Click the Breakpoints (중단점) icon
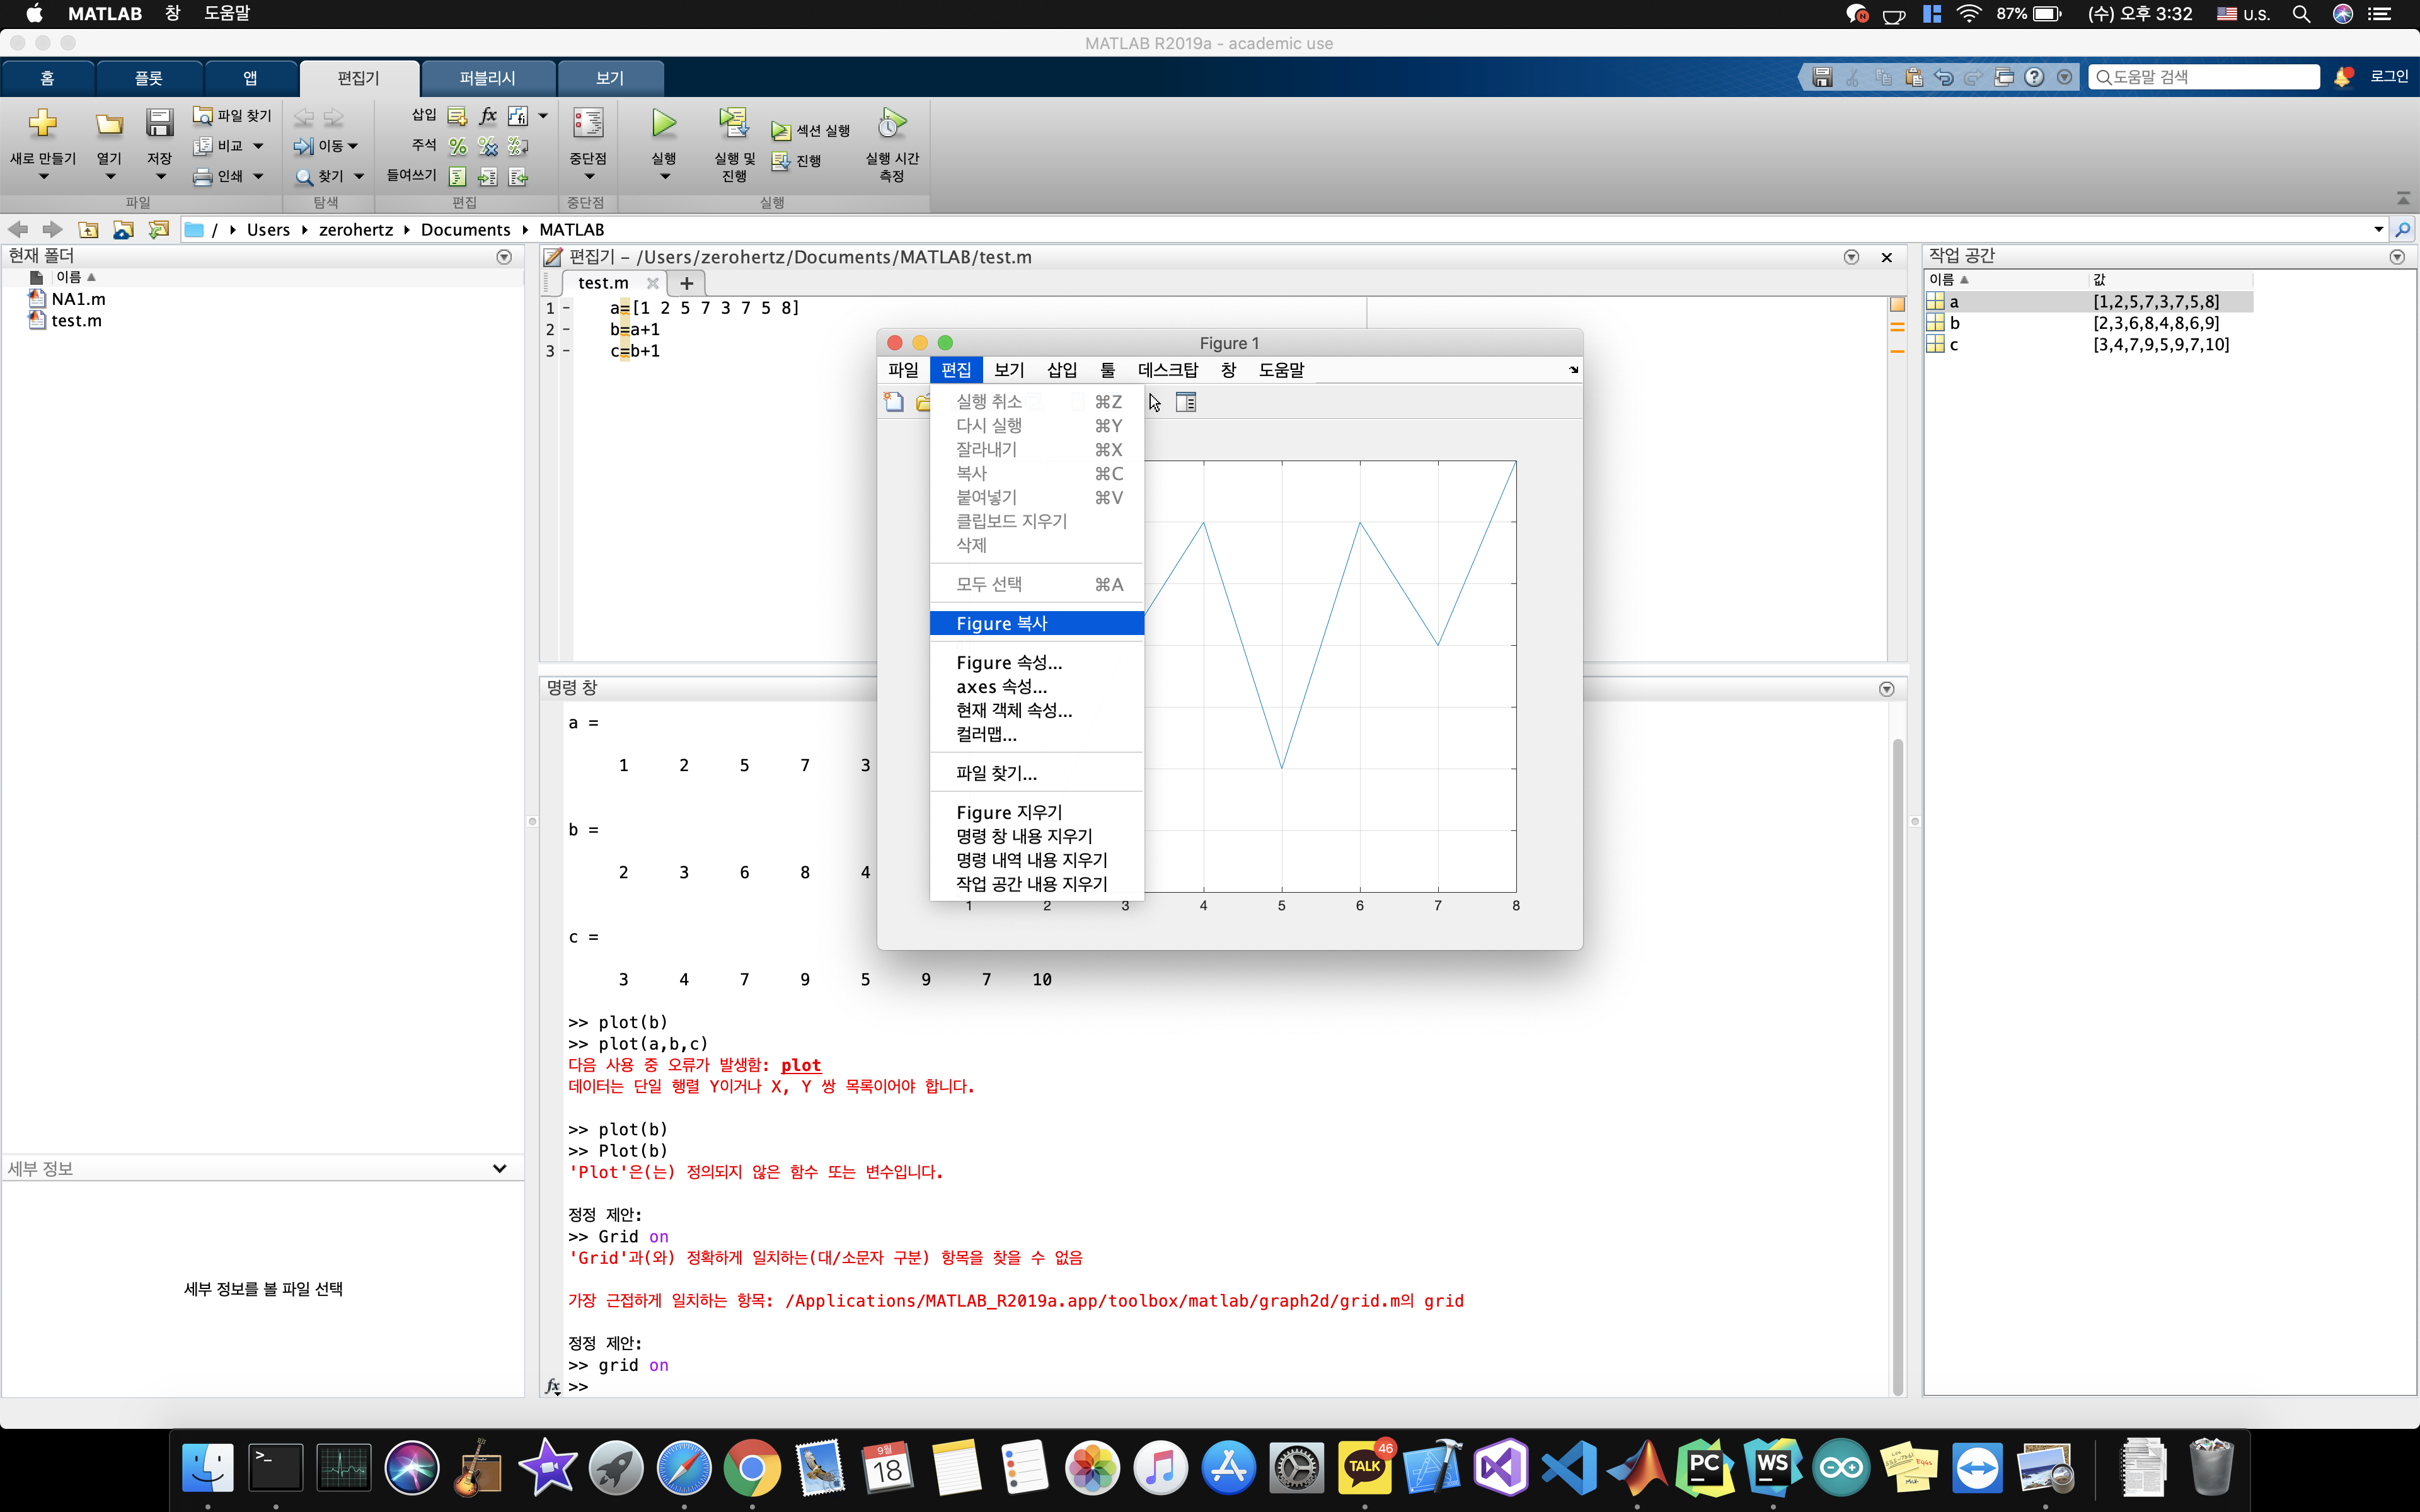 pos(588,123)
